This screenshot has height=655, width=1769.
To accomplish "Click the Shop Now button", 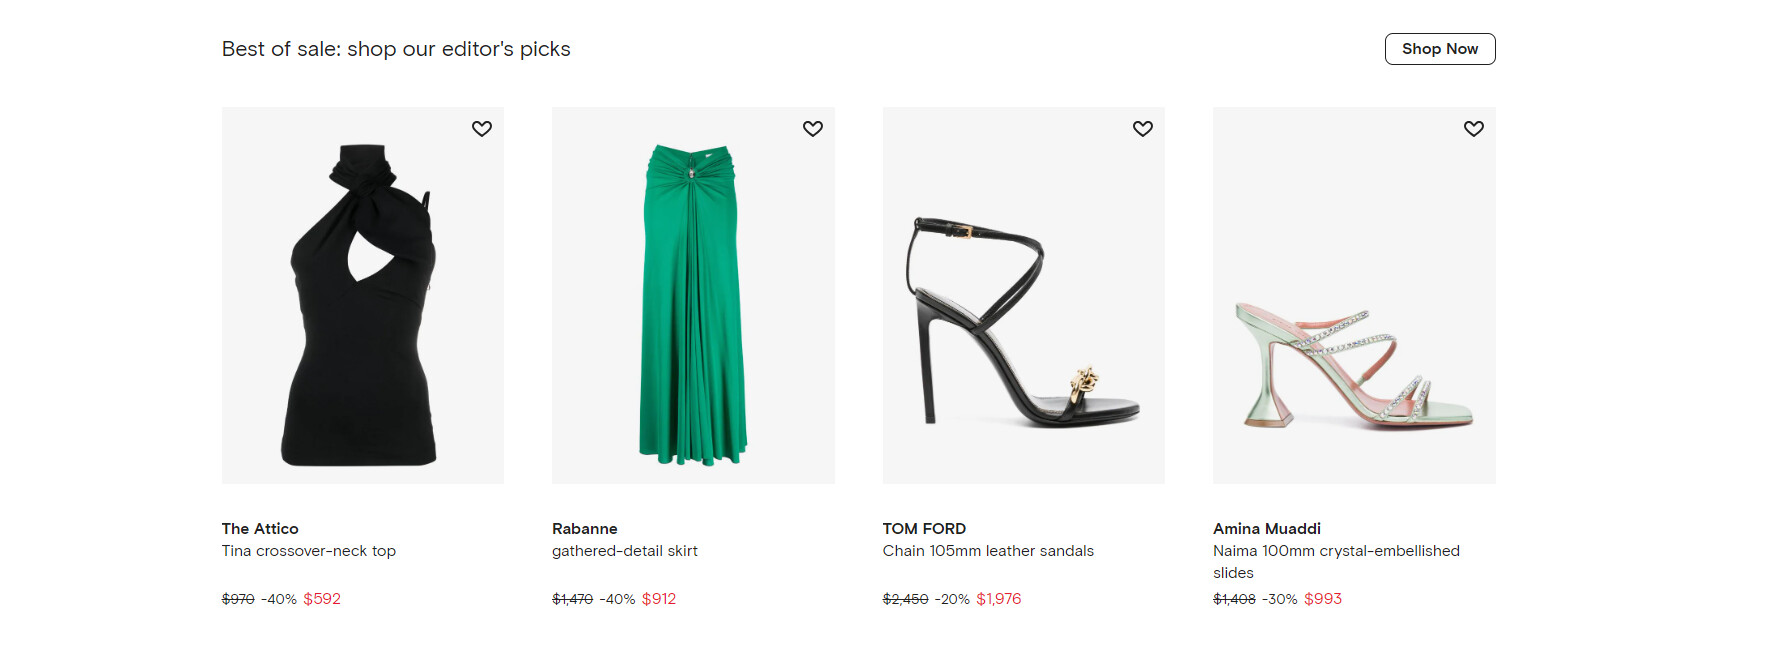I will [x=1439, y=49].
